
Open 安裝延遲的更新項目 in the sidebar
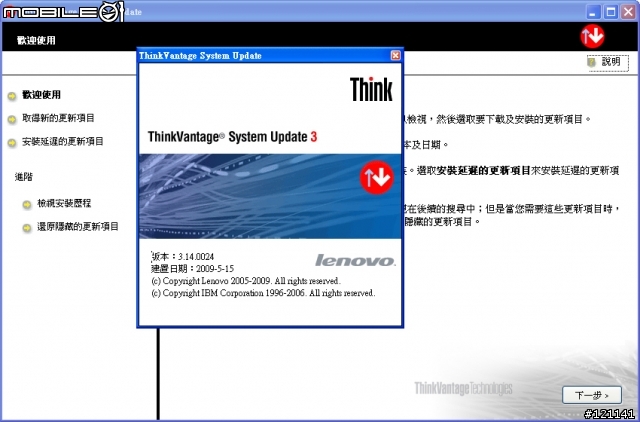click(x=63, y=142)
